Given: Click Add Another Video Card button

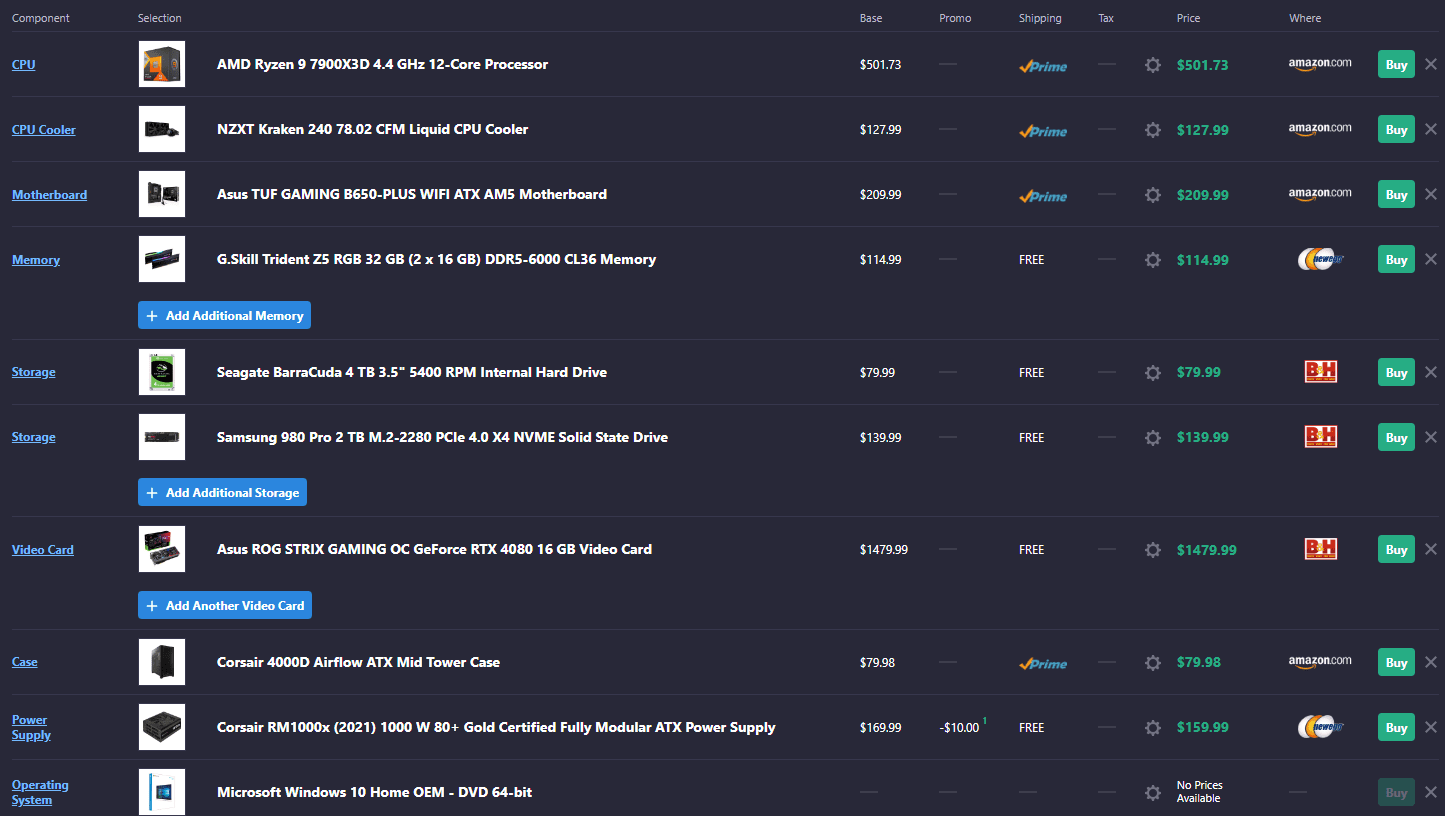Looking at the screenshot, I should coord(224,606).
